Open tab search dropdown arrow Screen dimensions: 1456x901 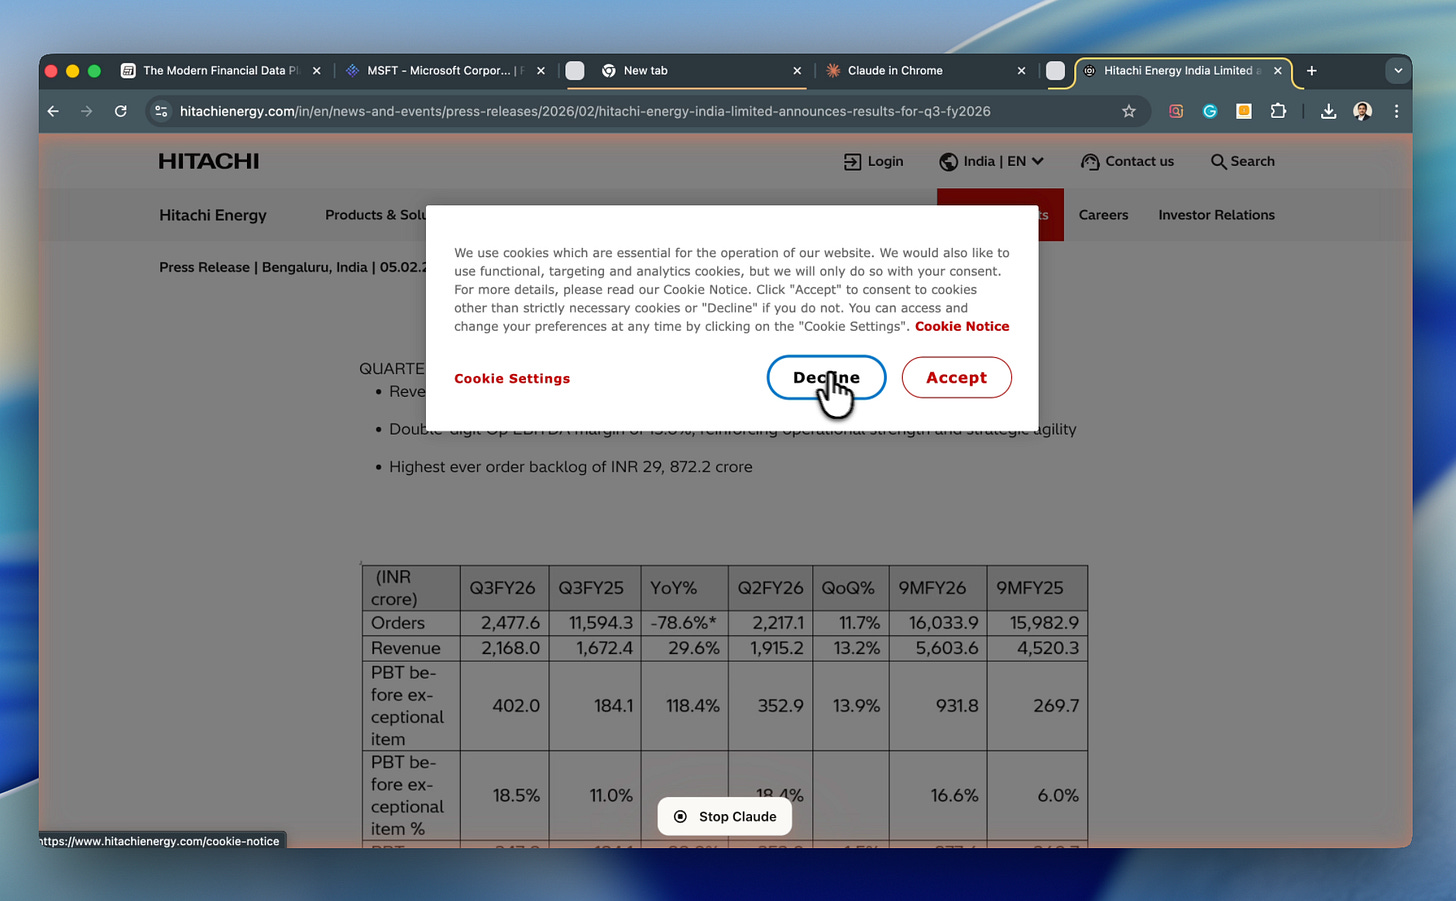pyautogui.click(x=1398, y=71)
